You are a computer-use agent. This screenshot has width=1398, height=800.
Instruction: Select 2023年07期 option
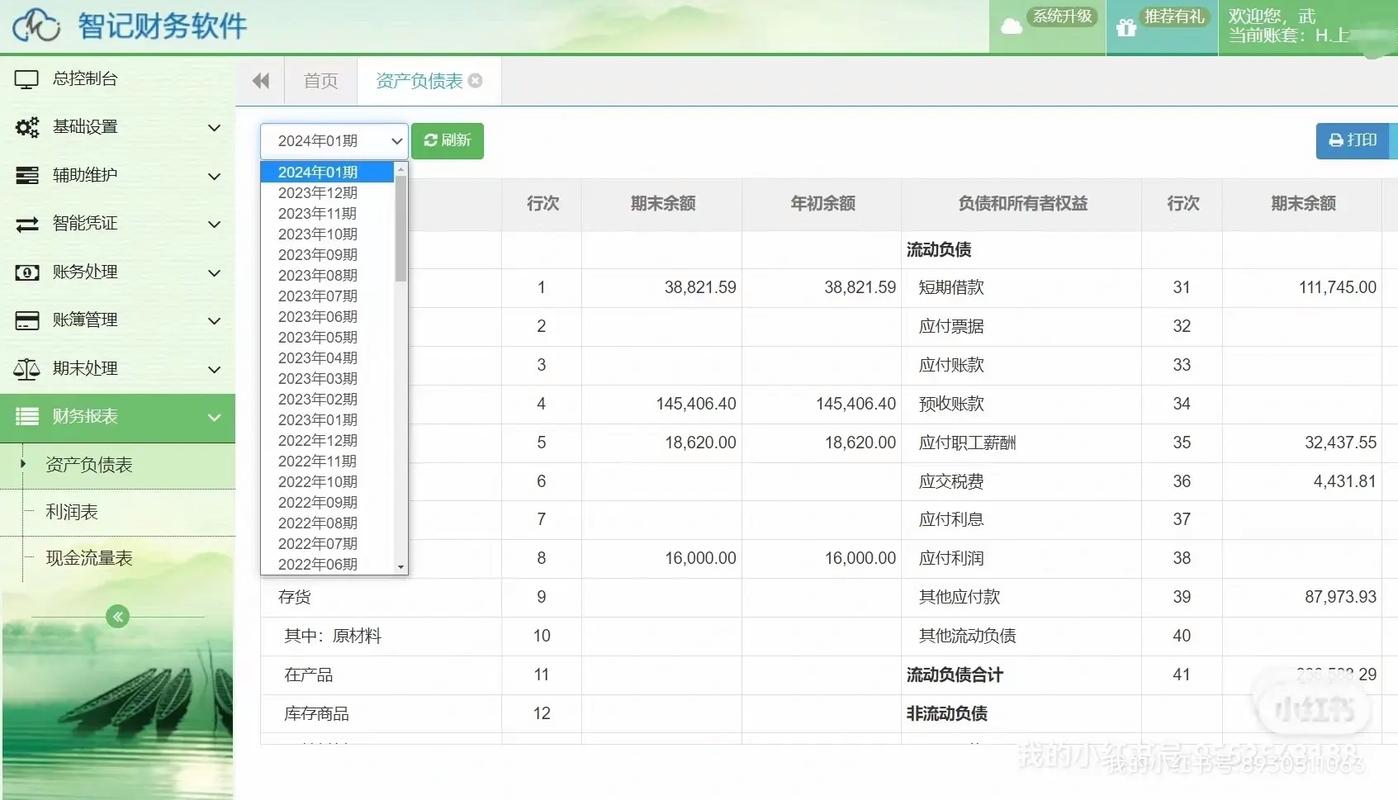pos(327,296)
